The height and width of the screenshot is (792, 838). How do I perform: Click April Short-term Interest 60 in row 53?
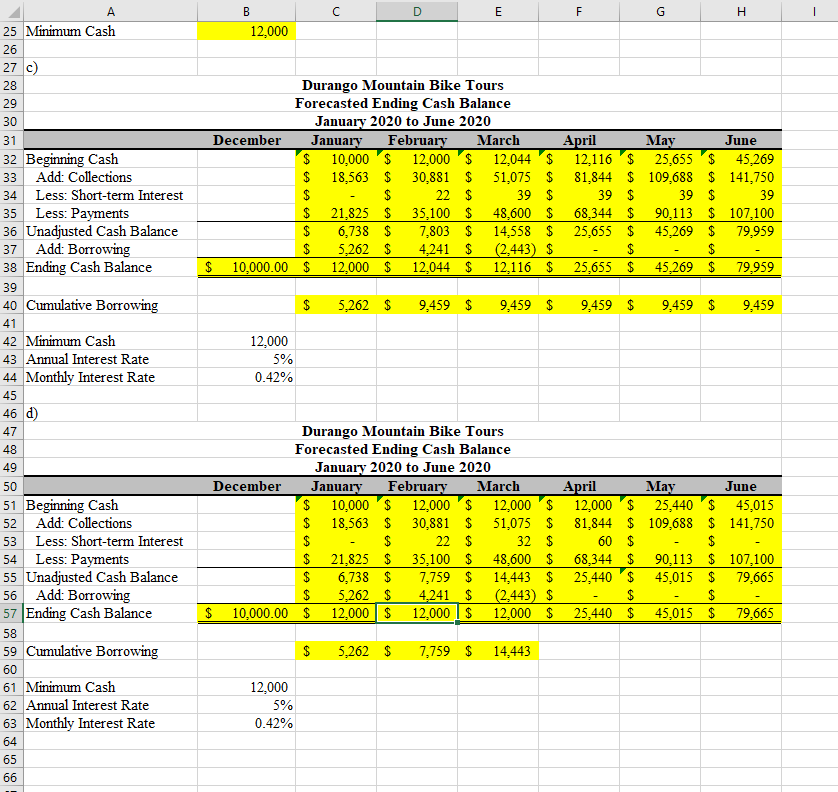point(579,541)
